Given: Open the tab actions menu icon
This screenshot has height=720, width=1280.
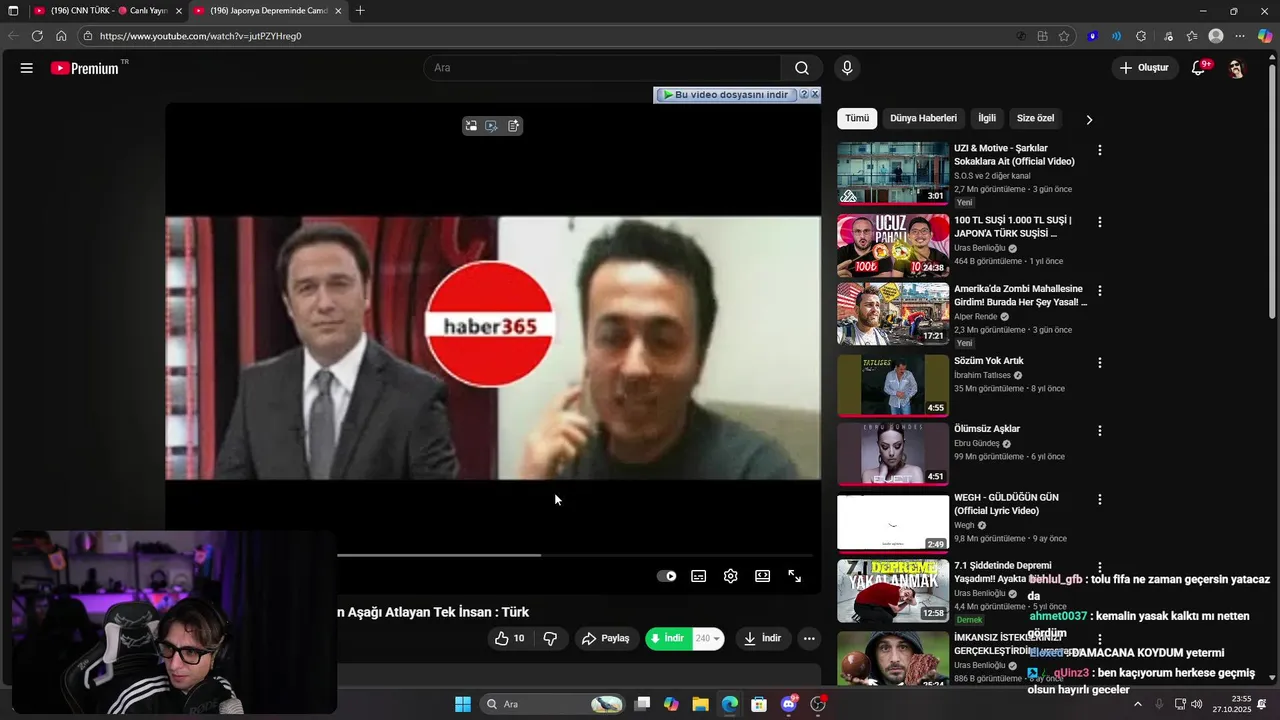Looking at the screenshot, I should (13, 11).
